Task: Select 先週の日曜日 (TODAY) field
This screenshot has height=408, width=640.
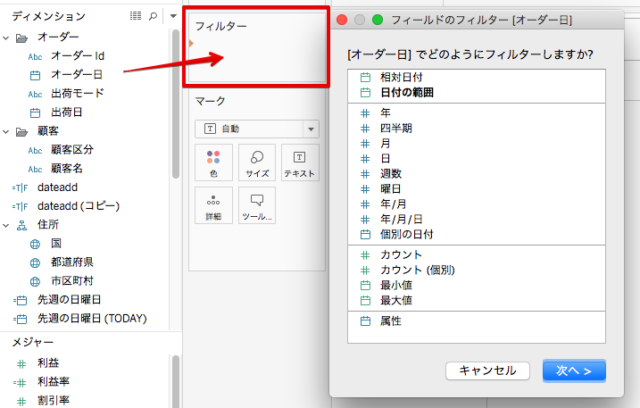Action: coord(92,319)
